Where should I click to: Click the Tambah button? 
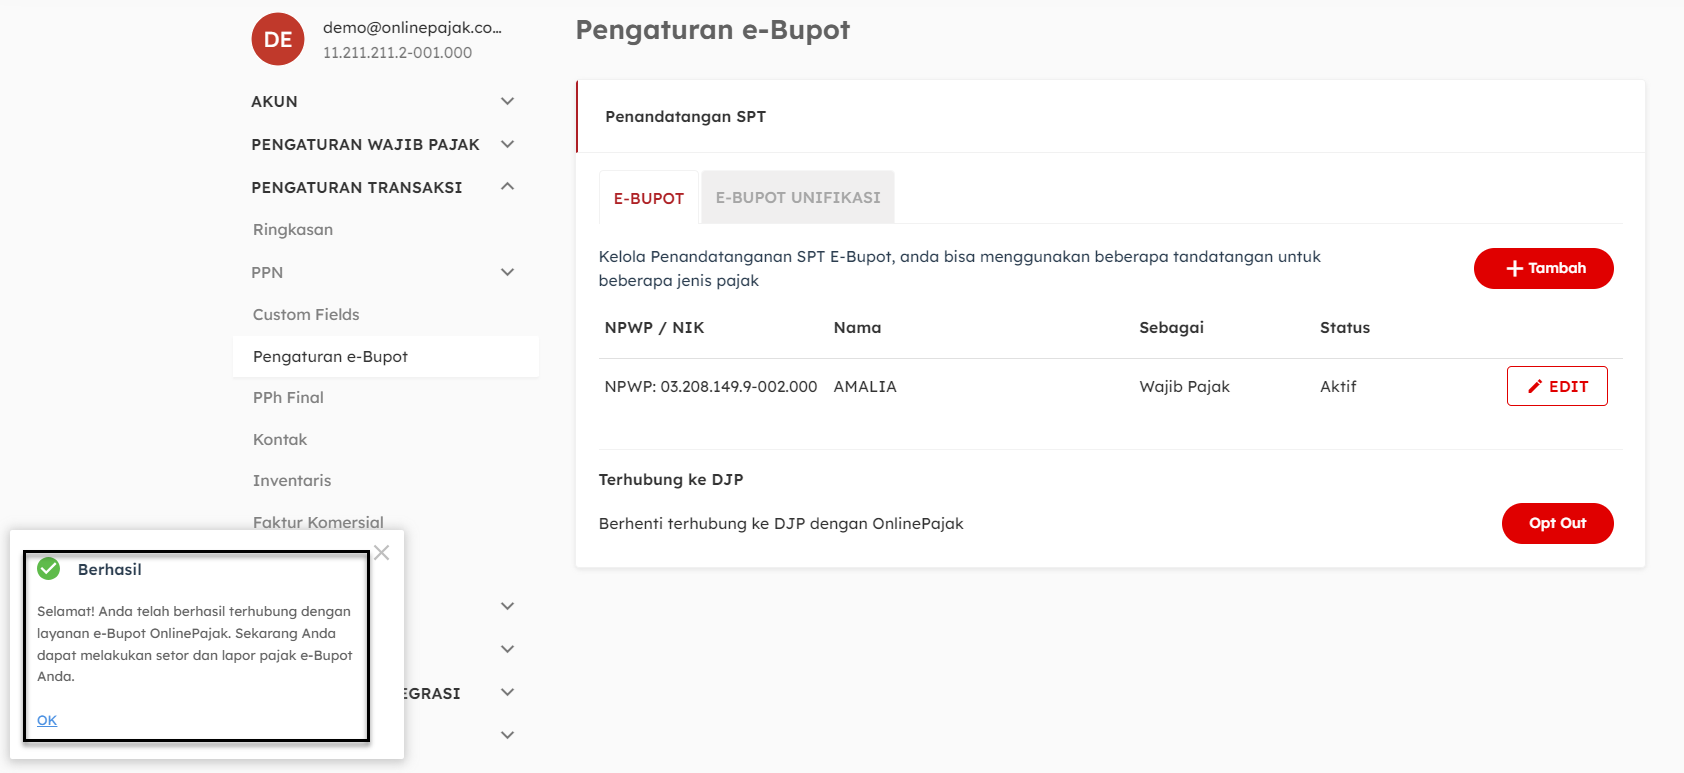(x=1542, y=268)
